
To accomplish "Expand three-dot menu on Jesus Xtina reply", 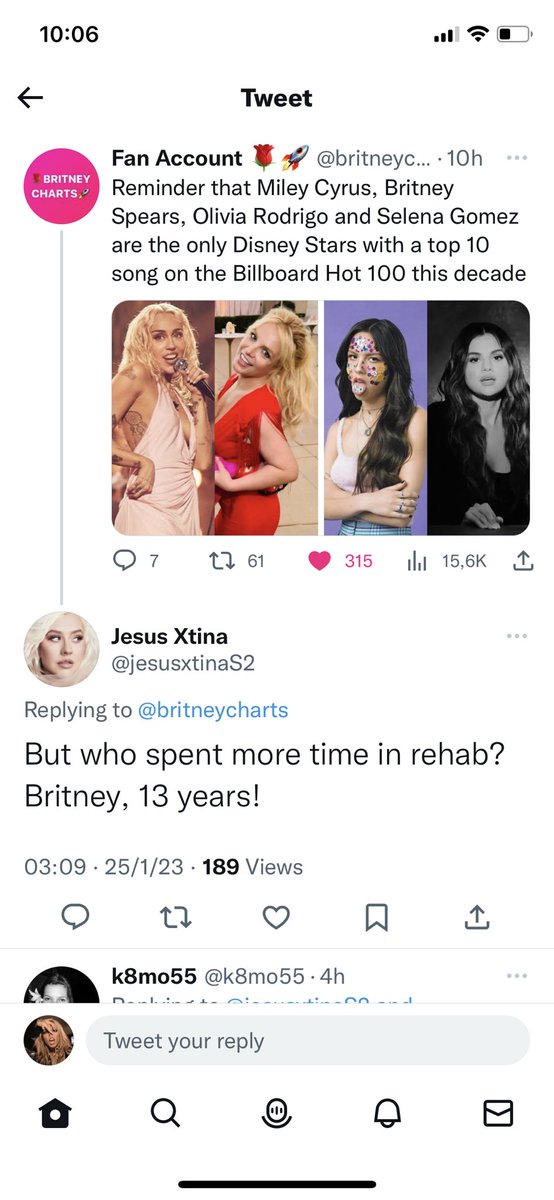I will pyautogui.click(x=517, y=636).
